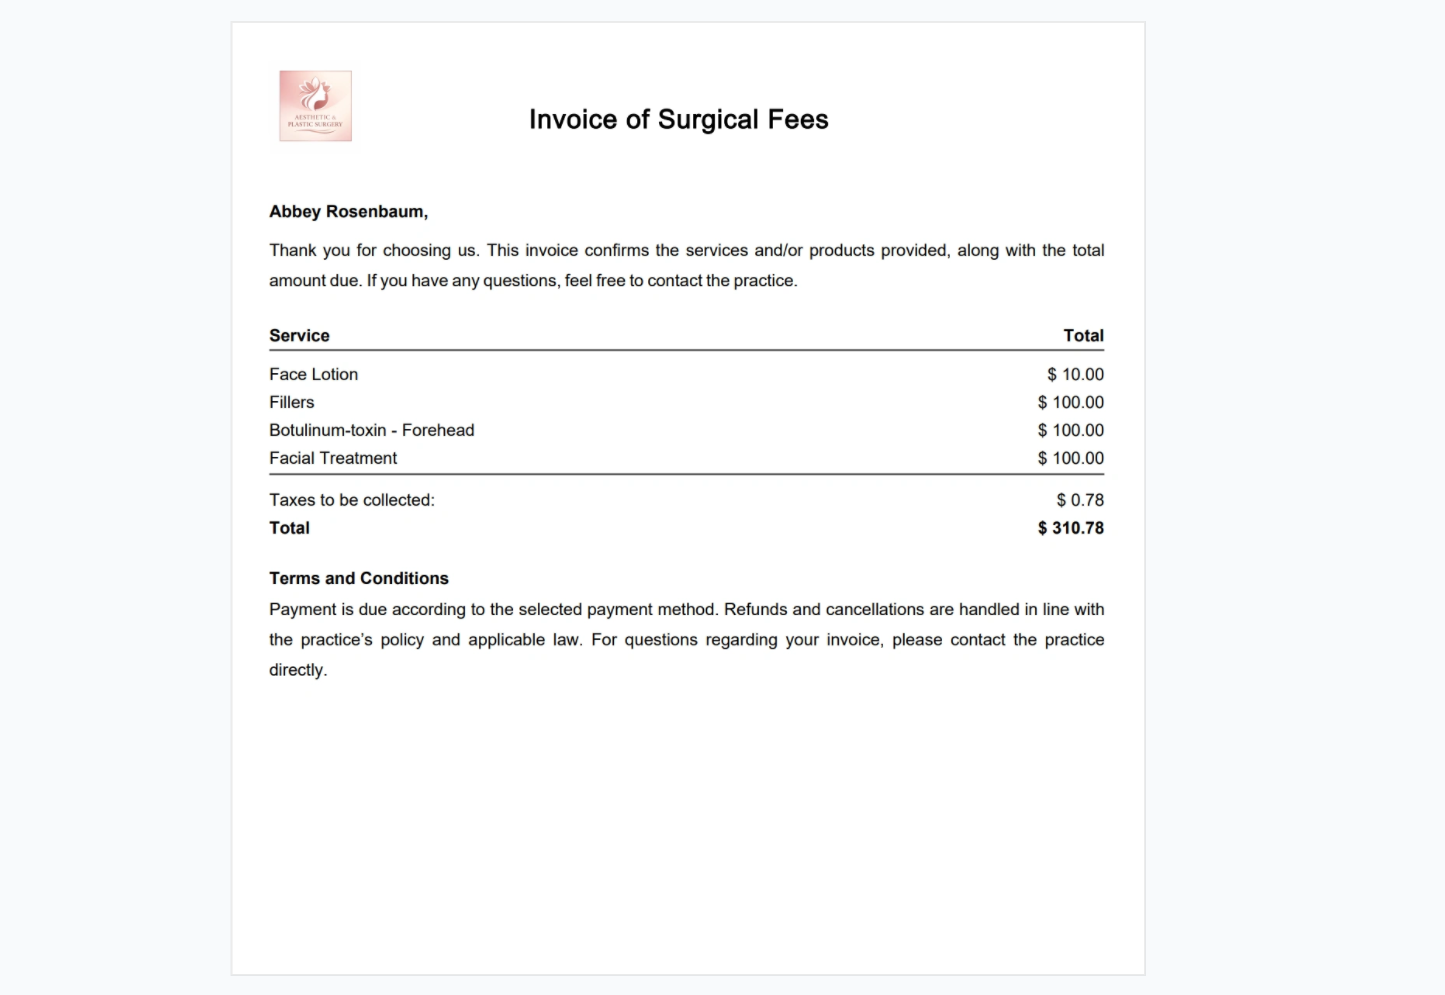Click the Service column header
1445x995 pixels.
[x=299, y=335]
